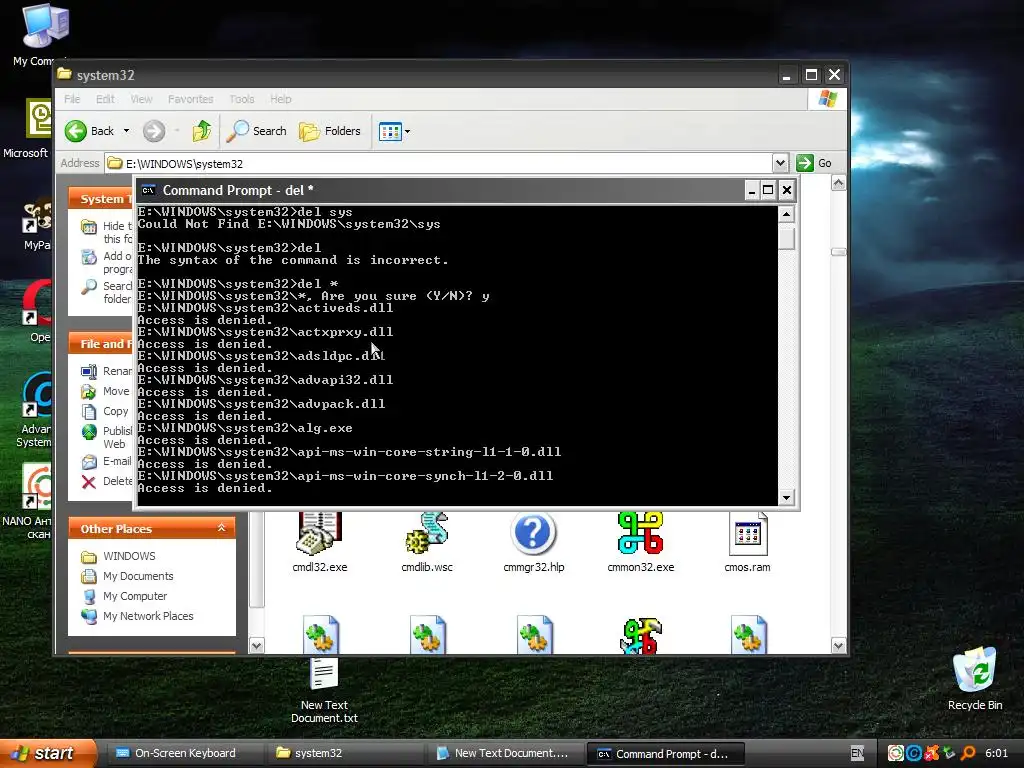Screen dimensions: 1024x768
Task: Open the Favorites menu
Action: [191, 99]
